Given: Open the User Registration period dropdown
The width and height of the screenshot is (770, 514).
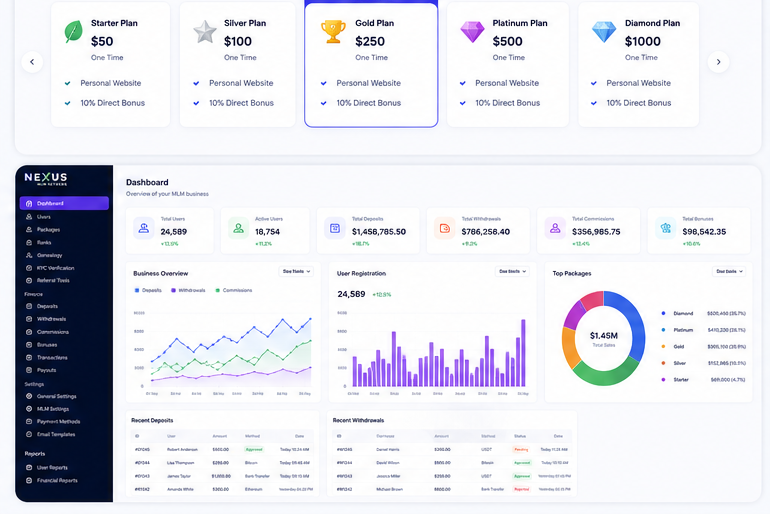Looking at the screenshot, I should pos(512,271).
